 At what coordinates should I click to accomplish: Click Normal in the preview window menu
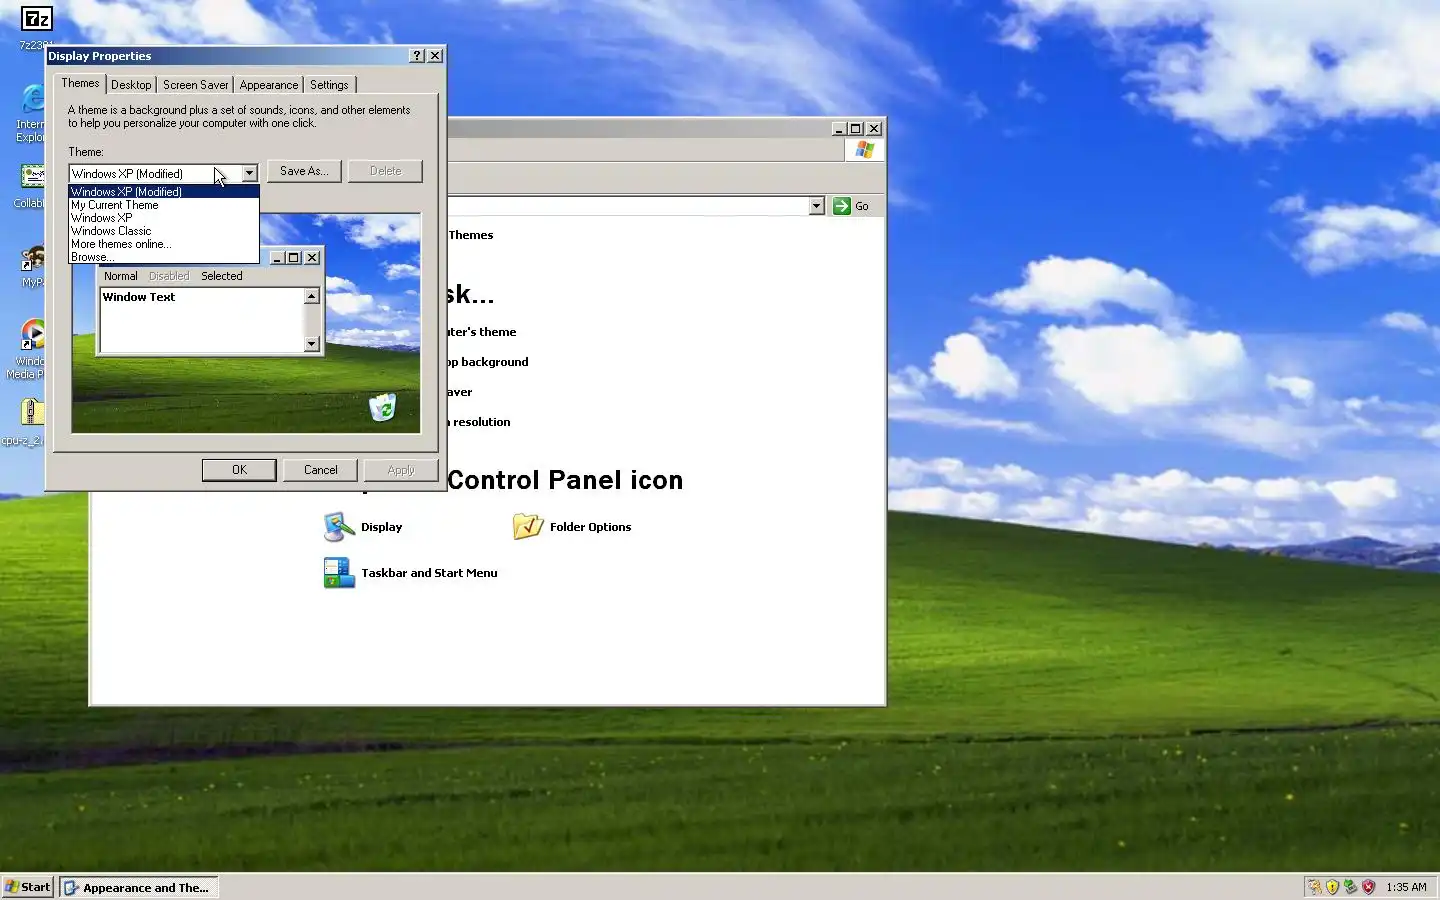pos(121,276)
